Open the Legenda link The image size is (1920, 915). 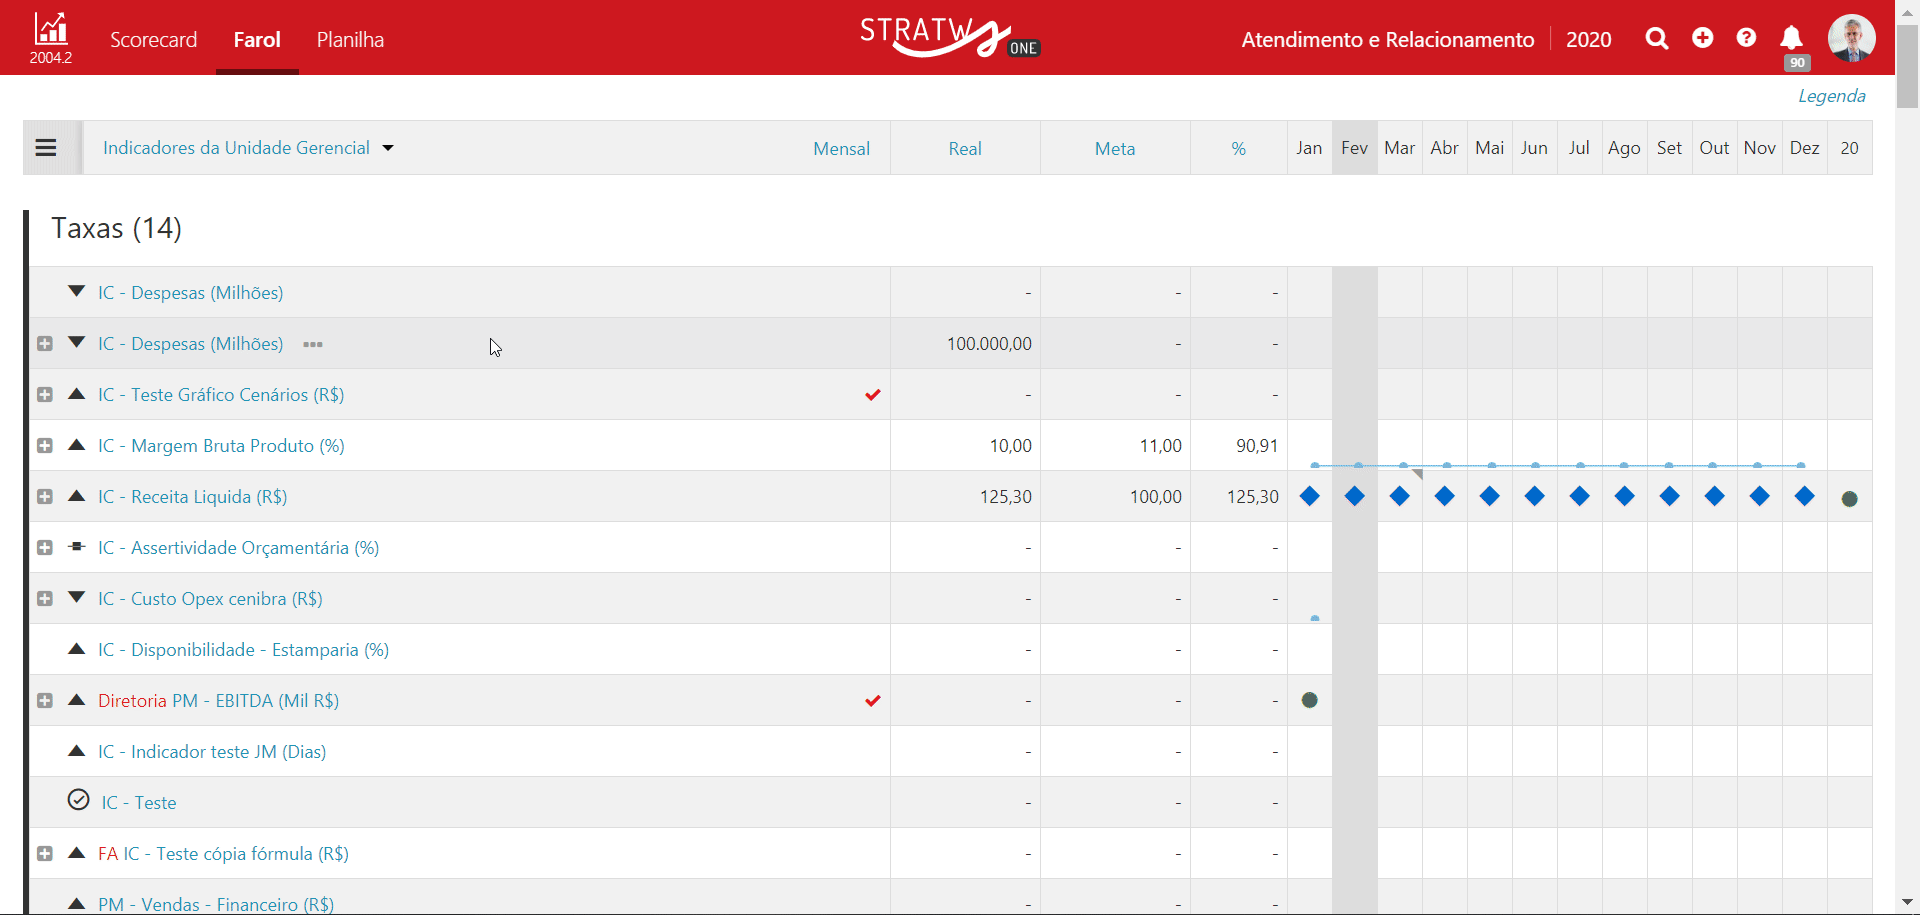click(1832, 96)
